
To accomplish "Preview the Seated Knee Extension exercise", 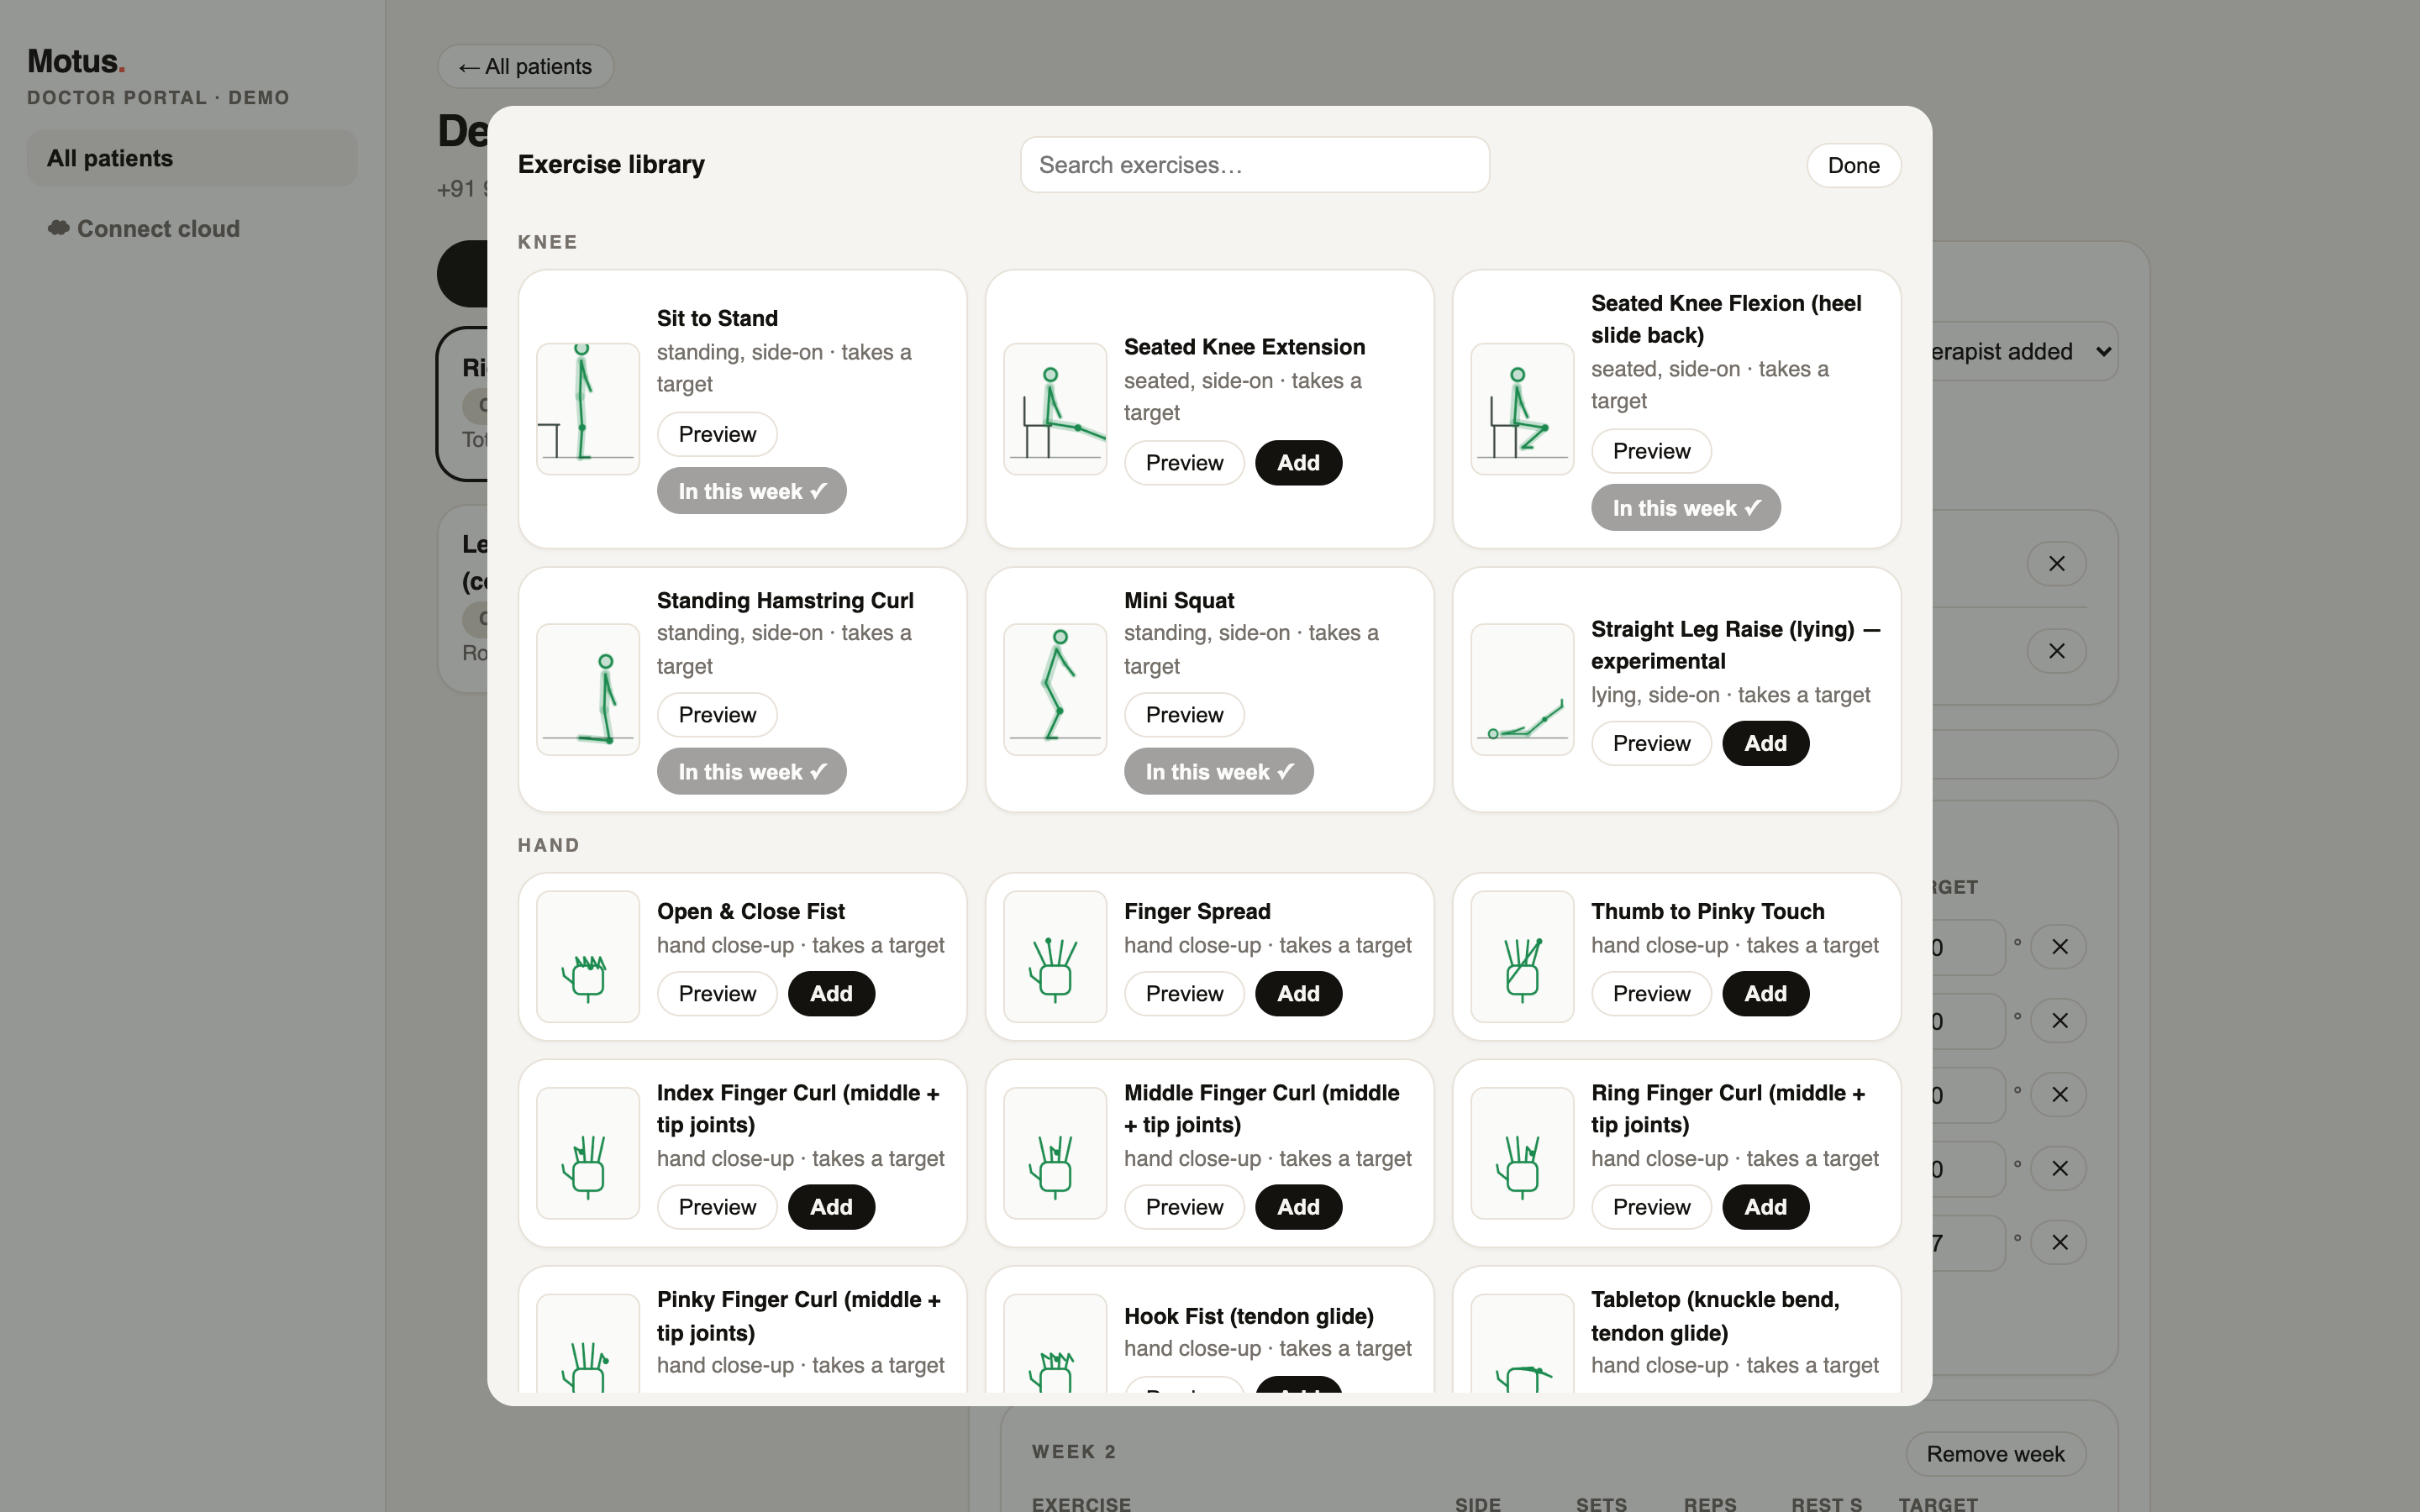I will point(1184,463).
